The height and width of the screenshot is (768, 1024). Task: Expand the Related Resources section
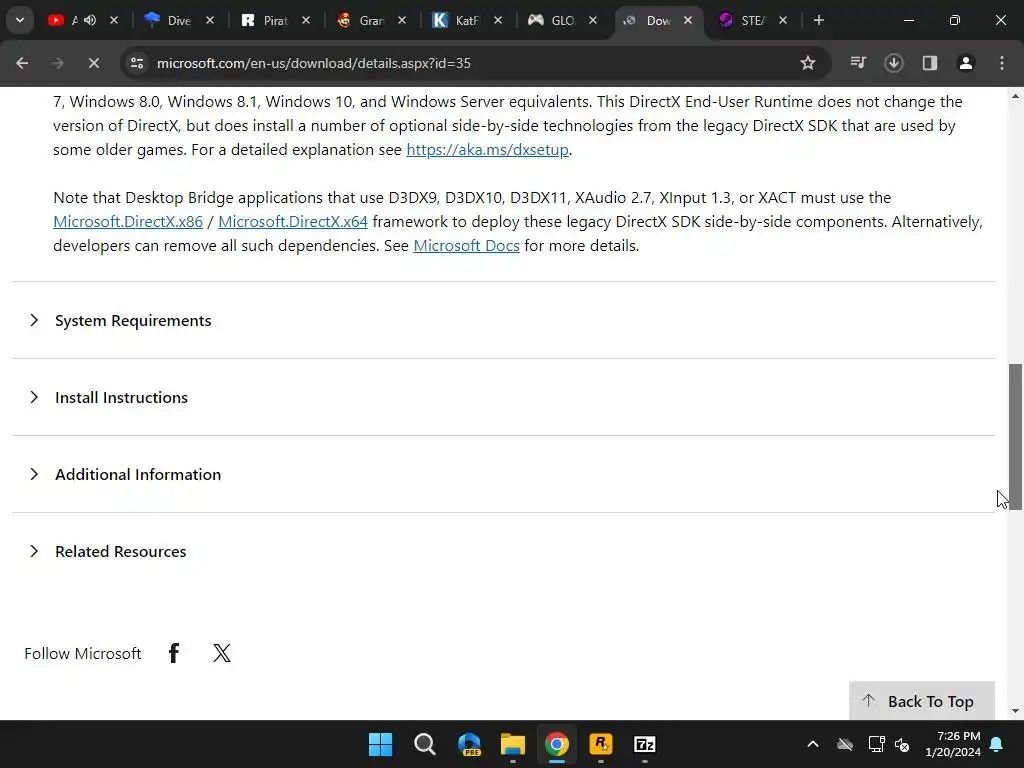tap(504, 552)
